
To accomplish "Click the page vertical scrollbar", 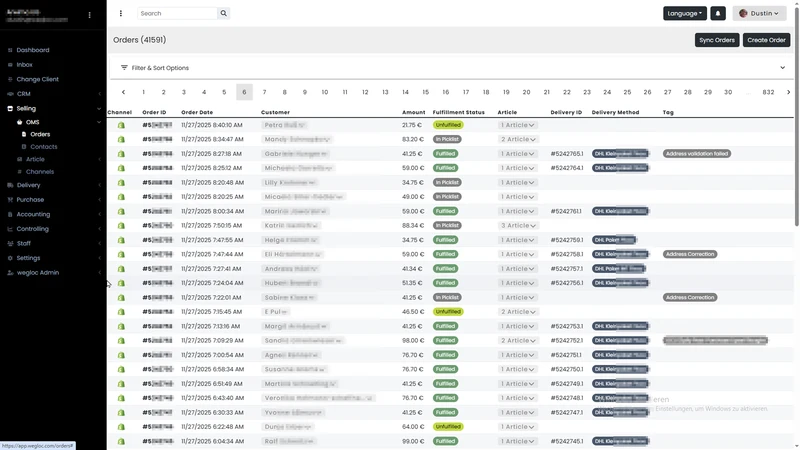I will (x=796, y=115).
